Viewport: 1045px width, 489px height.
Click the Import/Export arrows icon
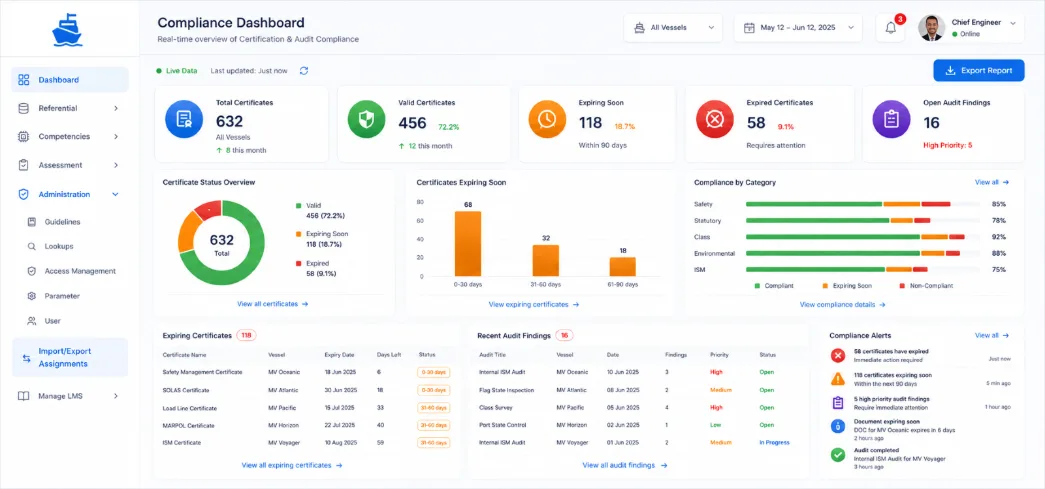tap(27, 358)
